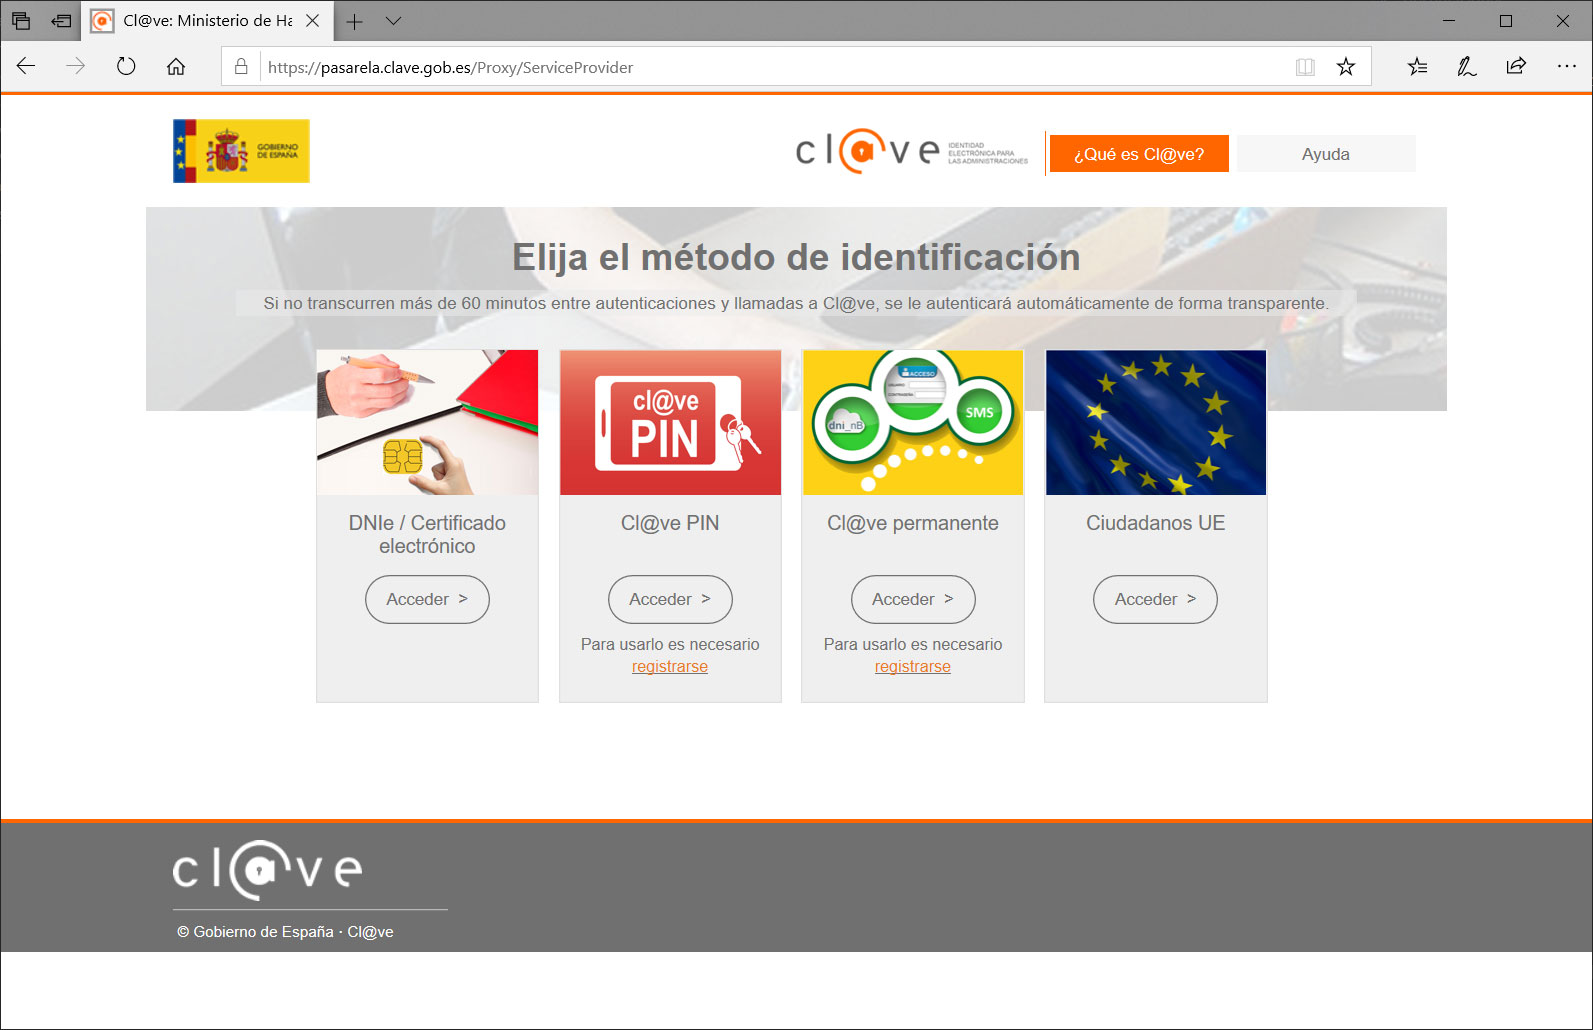Viewport: 1593px width, 1030px height.
Task: Follow registrarse link for Cl@ve PIN
Action: point(670,667)
